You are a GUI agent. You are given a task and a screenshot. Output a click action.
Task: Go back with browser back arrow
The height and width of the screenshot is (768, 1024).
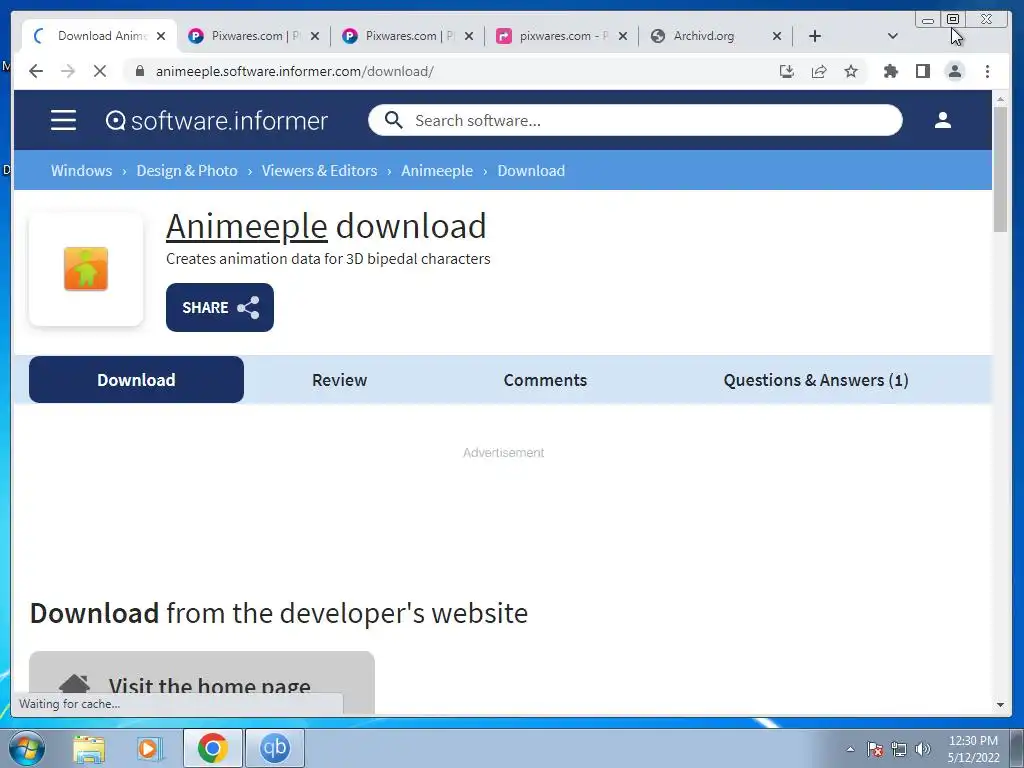tap(36, 71)
